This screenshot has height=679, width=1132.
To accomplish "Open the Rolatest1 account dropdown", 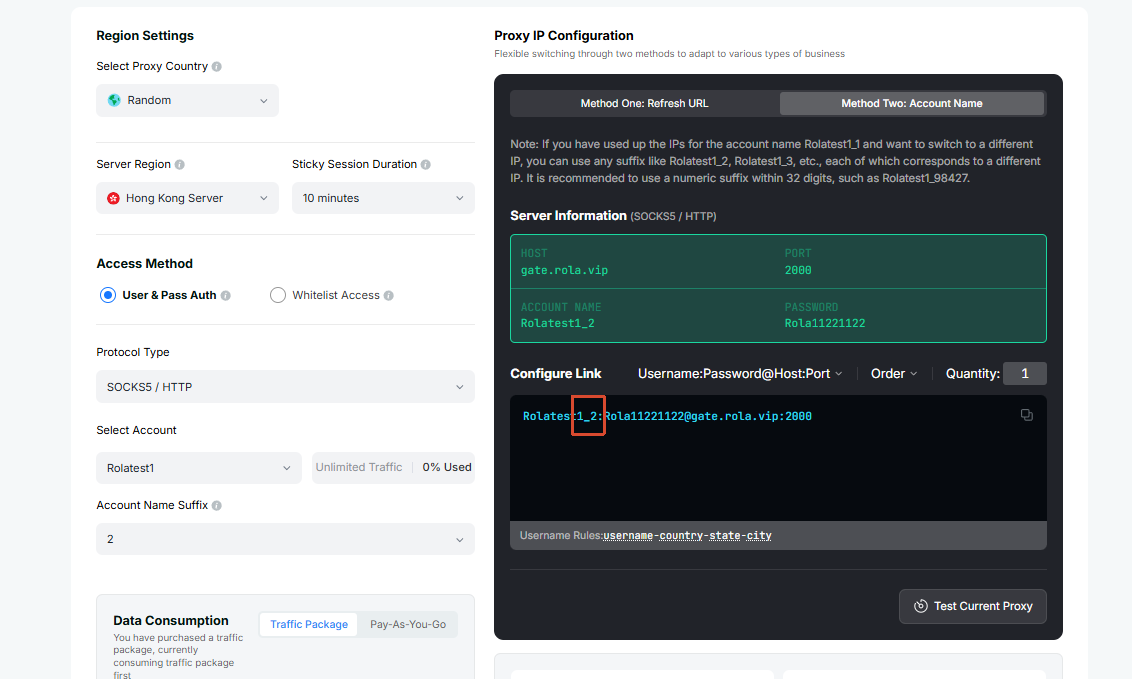I will tap(199, 468).
